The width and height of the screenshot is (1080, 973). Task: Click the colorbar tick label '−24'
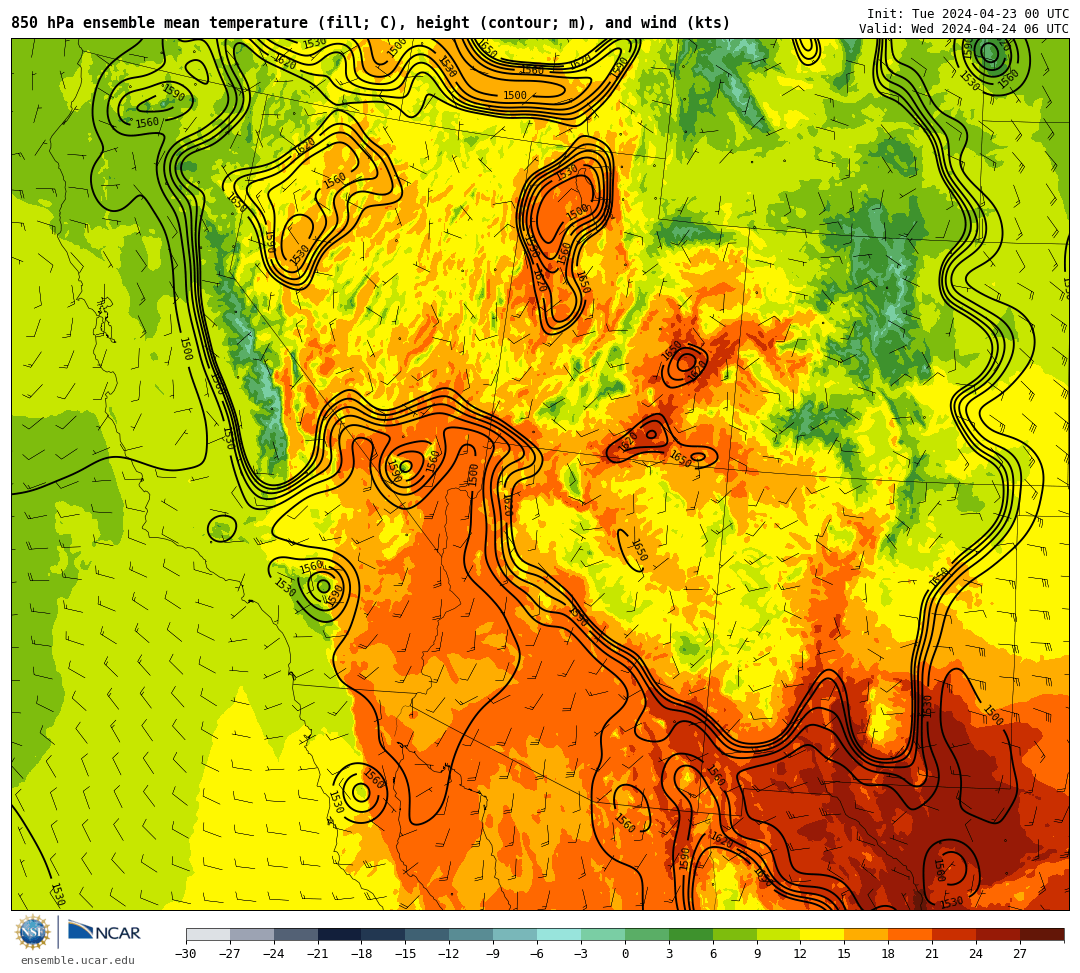pyautogui.click(x=274, y=954)
